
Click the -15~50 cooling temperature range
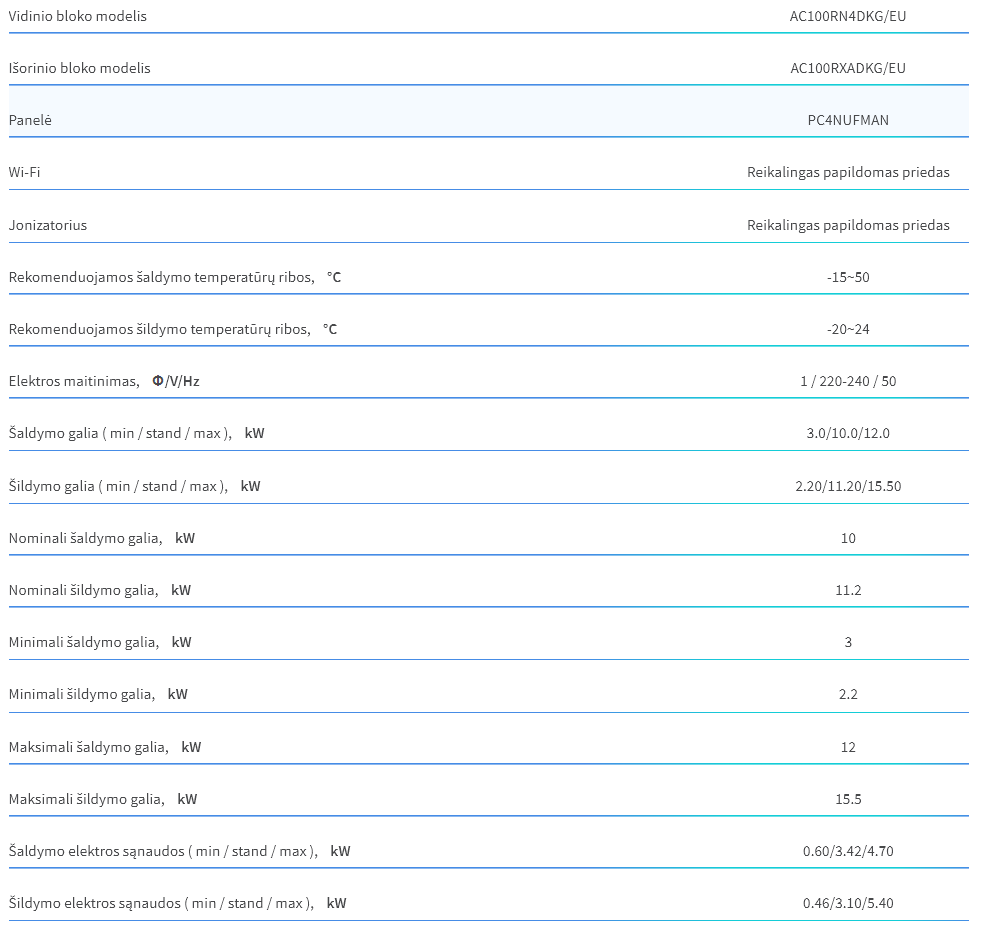pos(848,277)
